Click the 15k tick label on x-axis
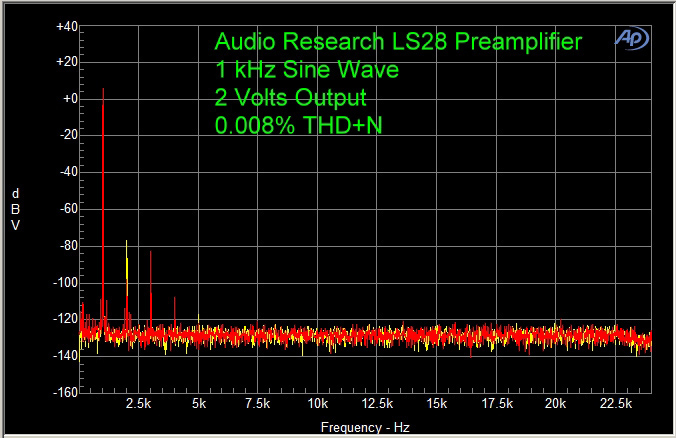676x438 pixels. (x=437, y=404)
